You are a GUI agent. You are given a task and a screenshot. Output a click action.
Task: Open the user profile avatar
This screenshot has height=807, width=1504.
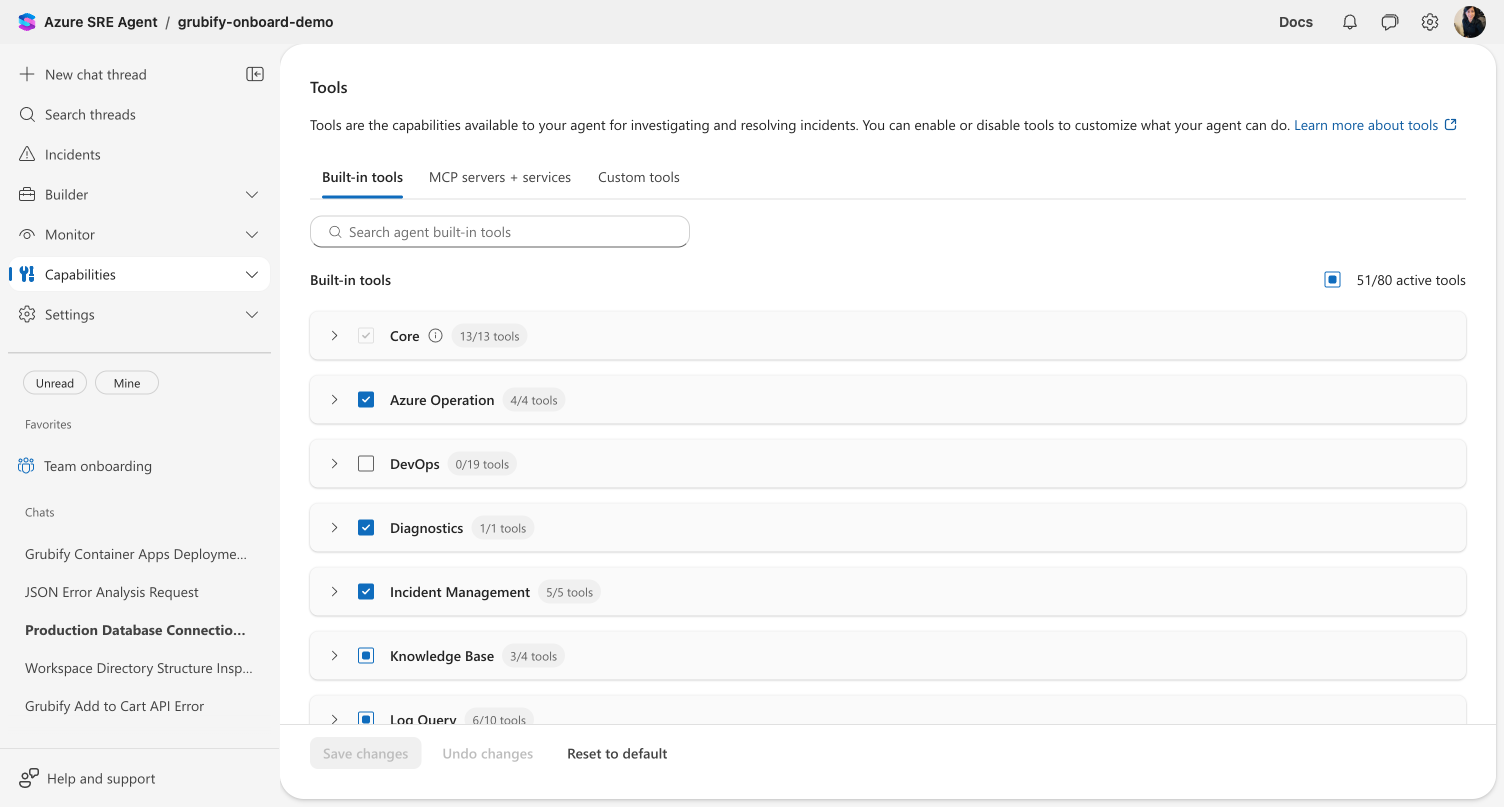1470,22
